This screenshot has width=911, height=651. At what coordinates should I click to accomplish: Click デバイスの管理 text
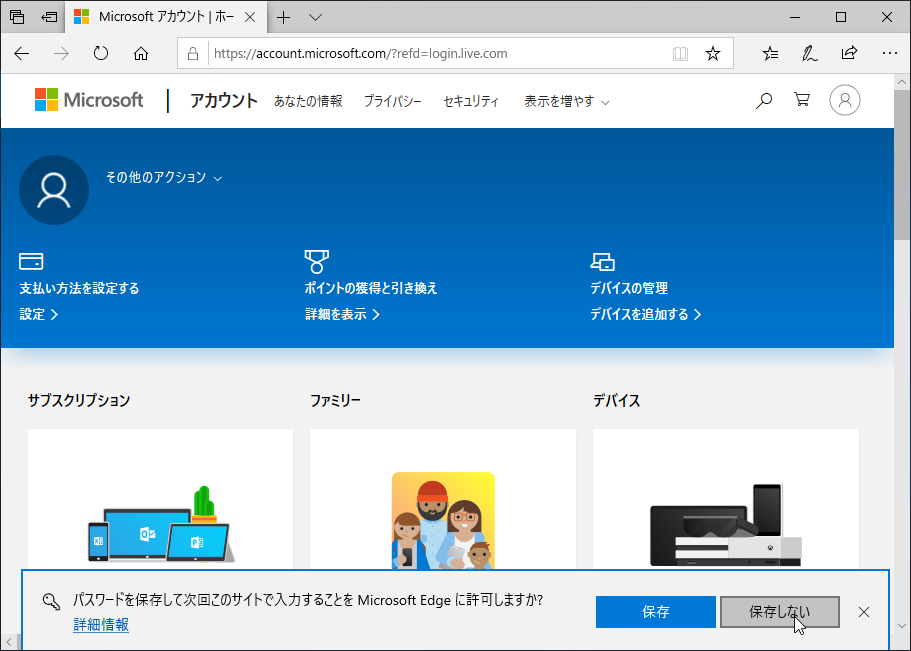pyautogui.click(x=629, y=288)
